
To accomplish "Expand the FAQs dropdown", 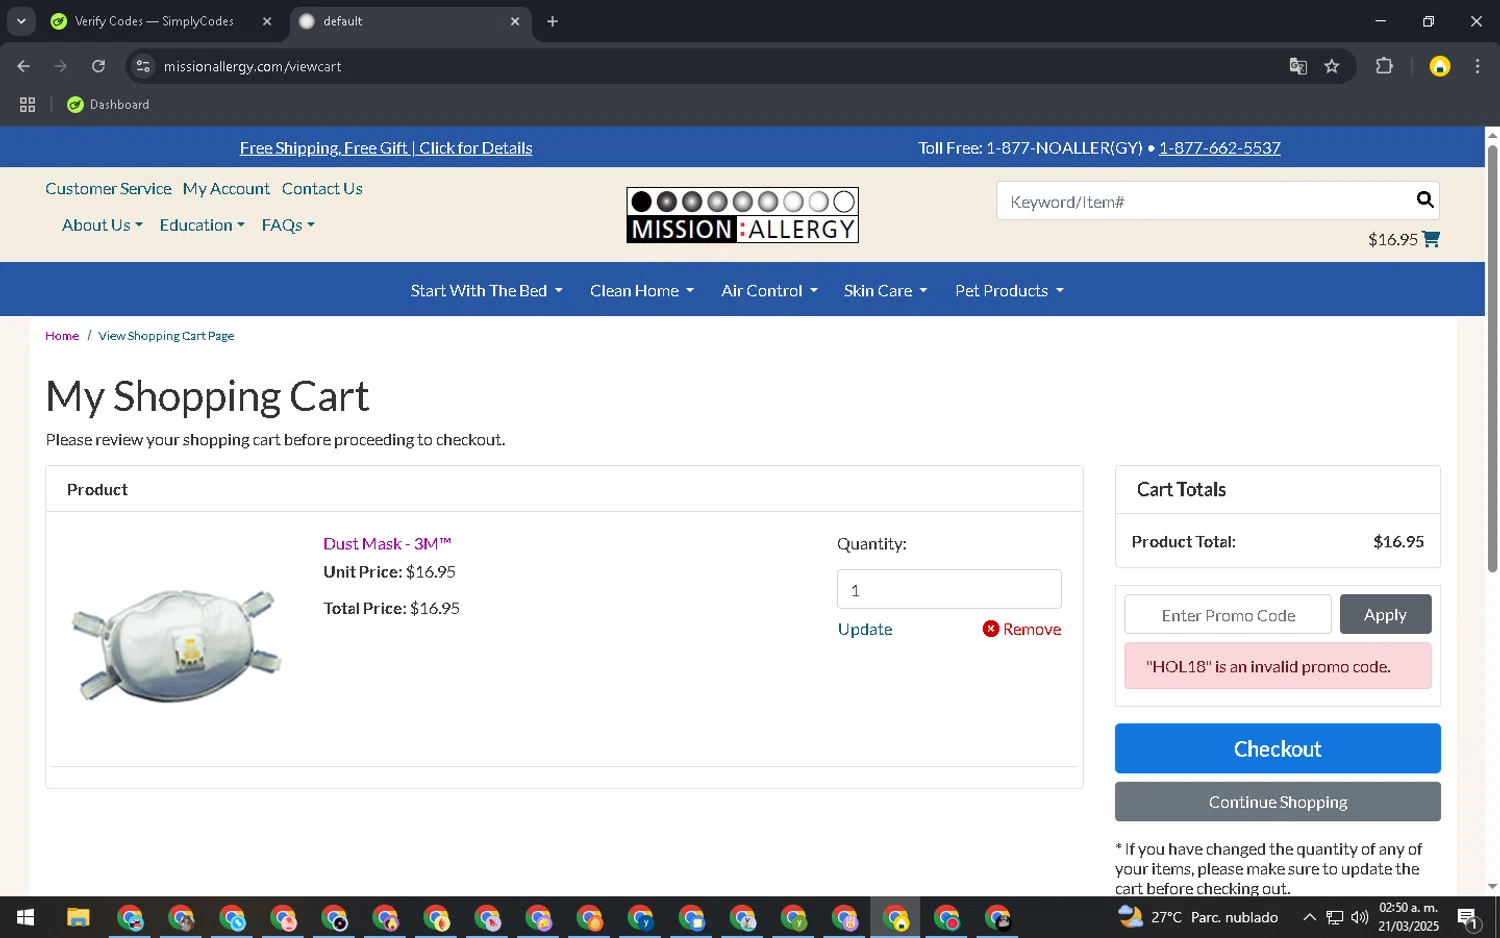I will pos(288,225).
